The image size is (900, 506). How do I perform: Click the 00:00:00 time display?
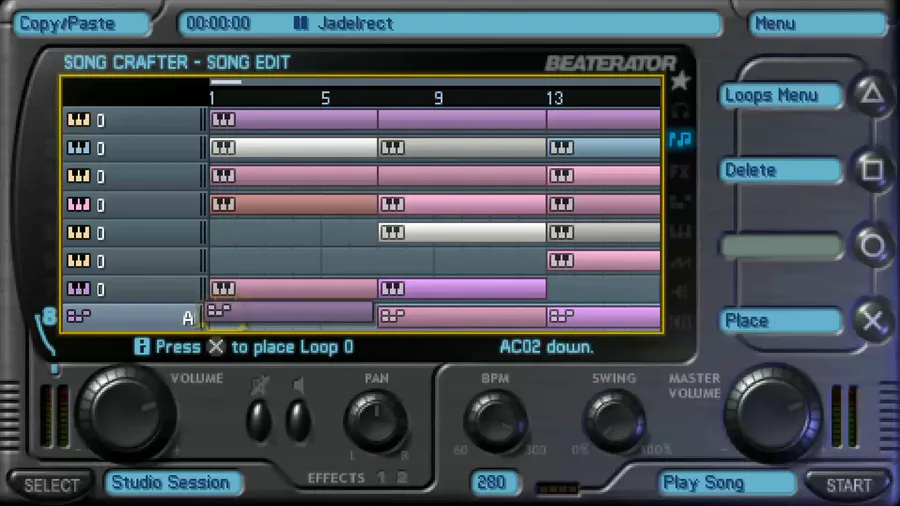coord(219,24)
